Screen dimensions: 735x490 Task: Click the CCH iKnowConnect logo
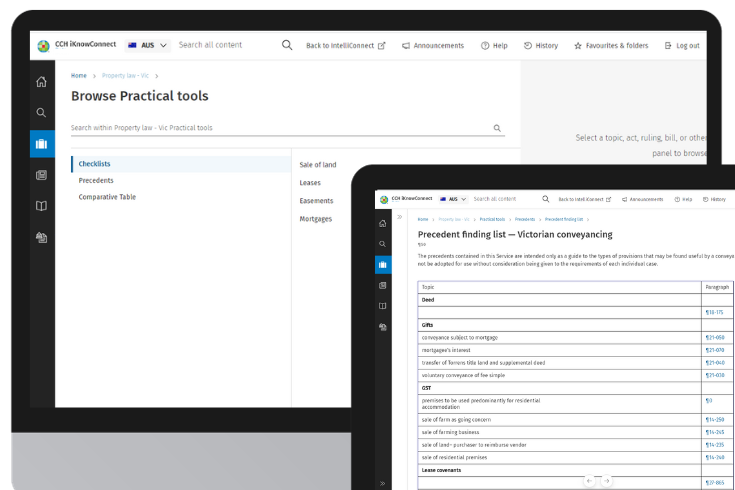click(x=79, y=45)
